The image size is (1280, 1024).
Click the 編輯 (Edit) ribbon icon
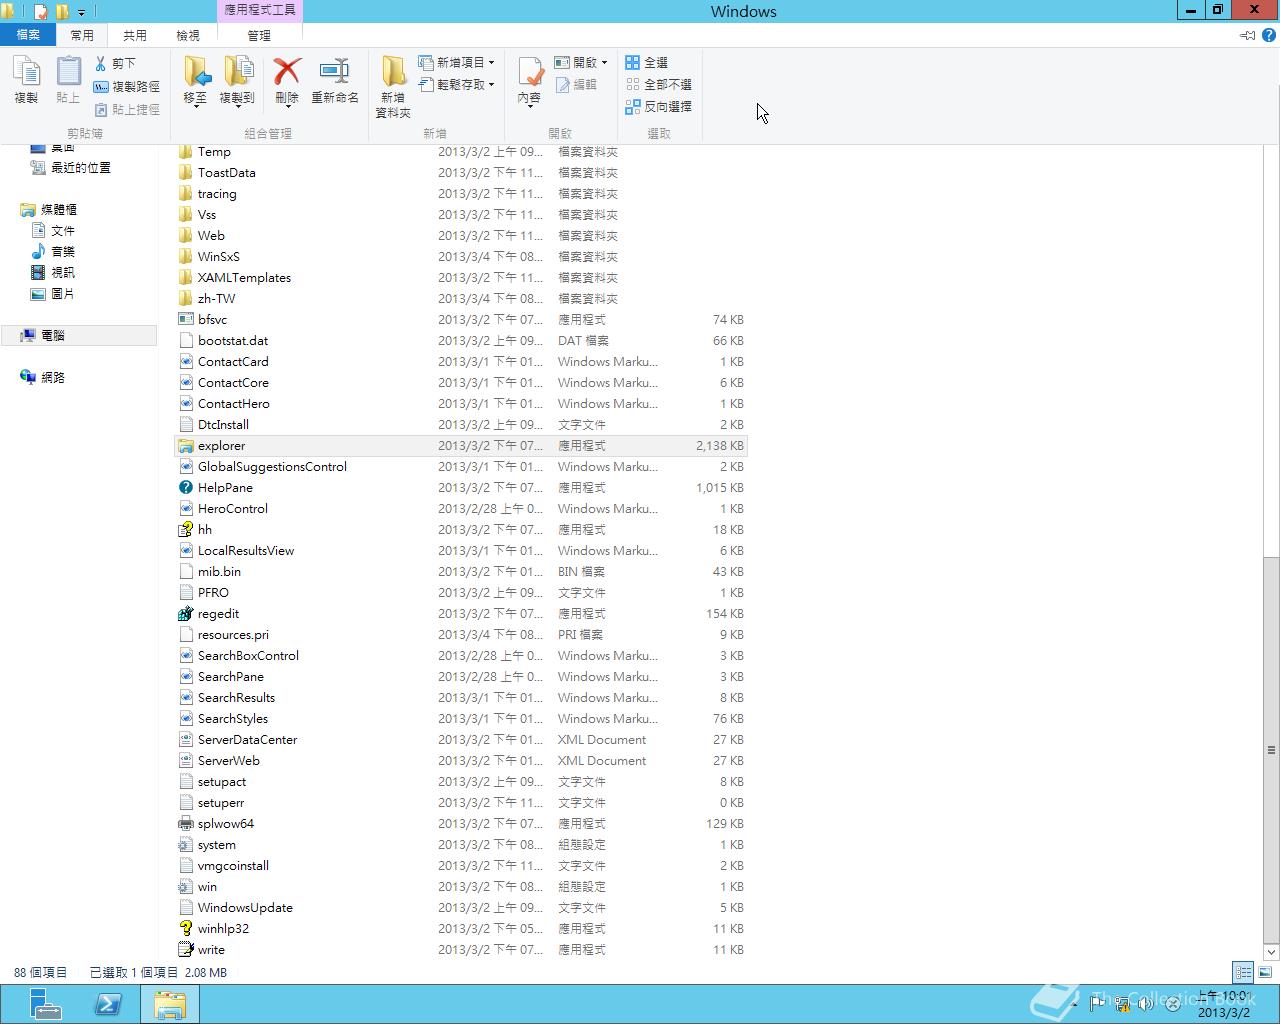(577, 85)
